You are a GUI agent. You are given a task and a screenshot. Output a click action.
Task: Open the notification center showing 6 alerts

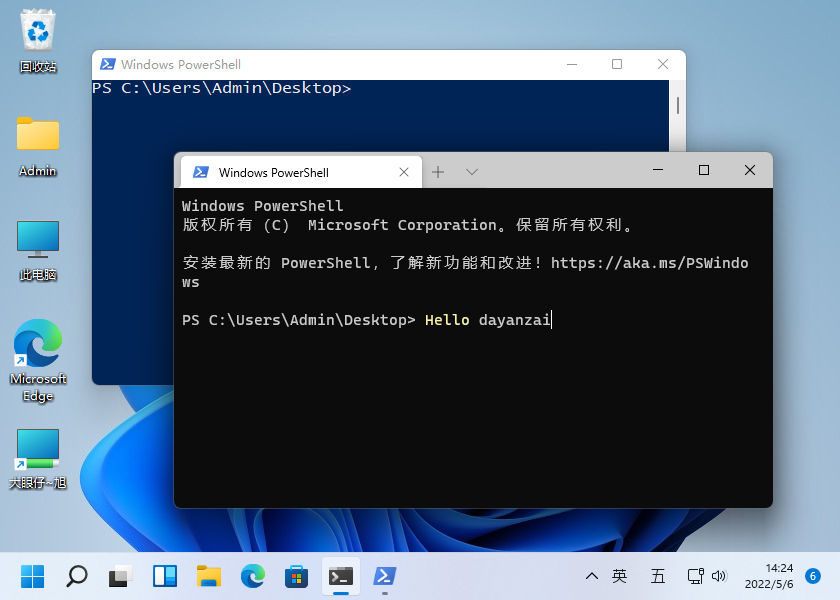[x=812, y=577]
